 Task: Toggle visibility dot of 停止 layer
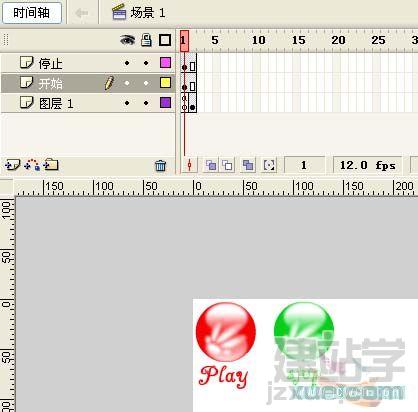point(127,63)
